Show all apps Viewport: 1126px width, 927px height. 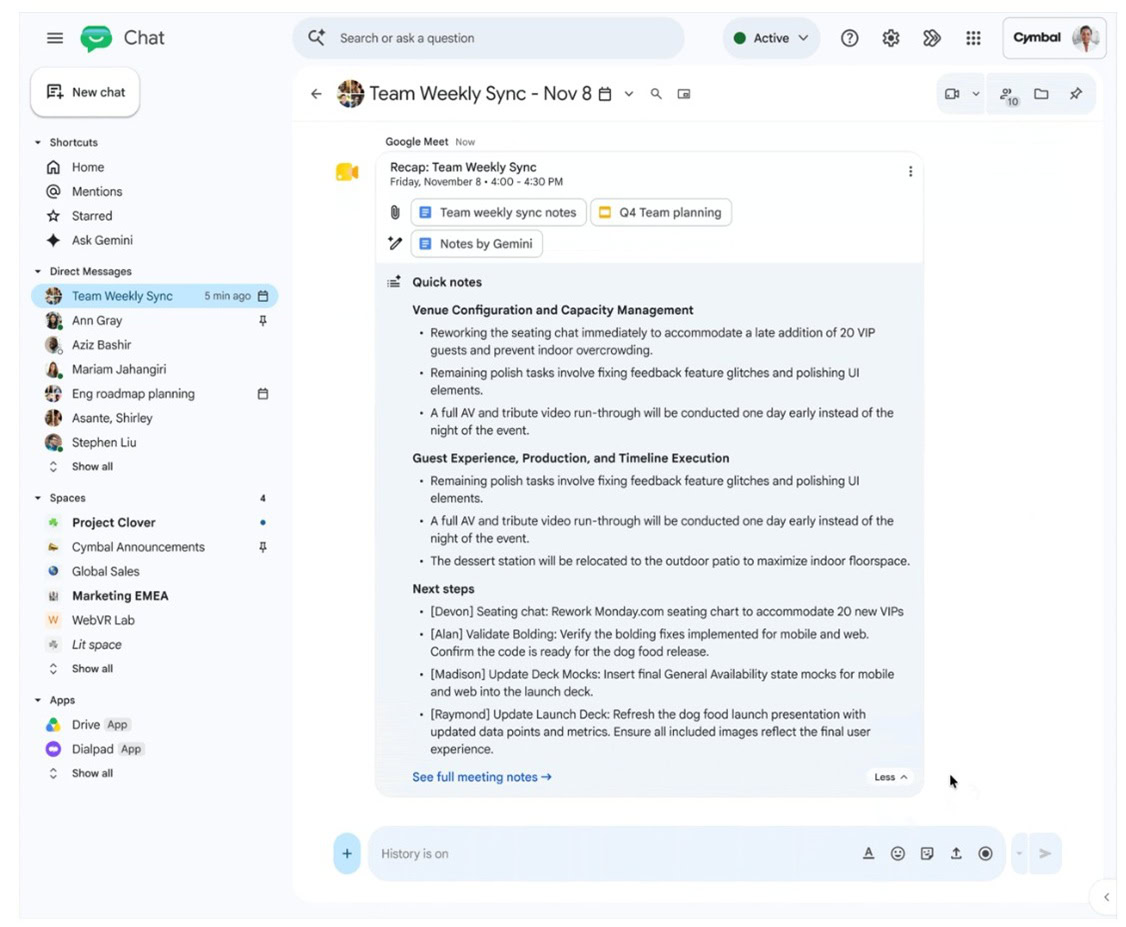point(92,773)
